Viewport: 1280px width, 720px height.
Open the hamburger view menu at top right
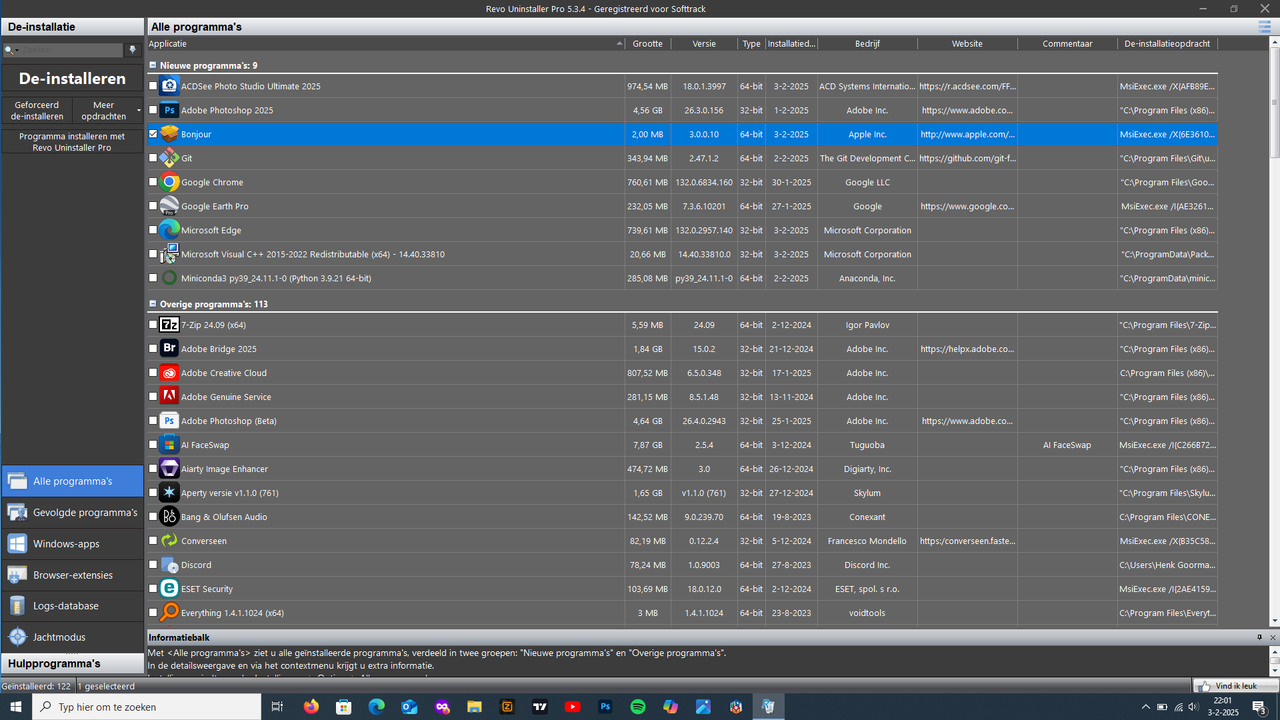pyautogui.click(x=1265, y=27)
